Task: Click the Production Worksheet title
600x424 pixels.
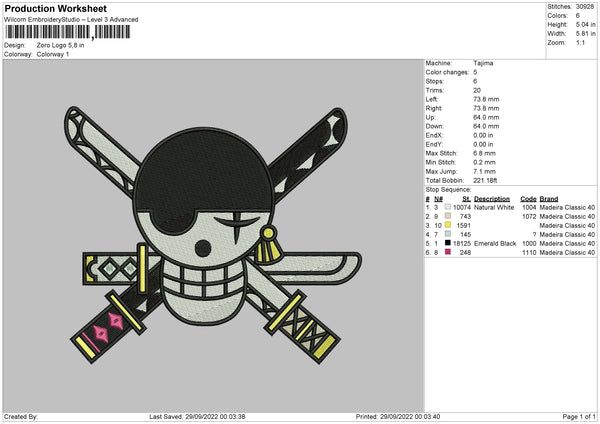Action: [x=55, y=8]
